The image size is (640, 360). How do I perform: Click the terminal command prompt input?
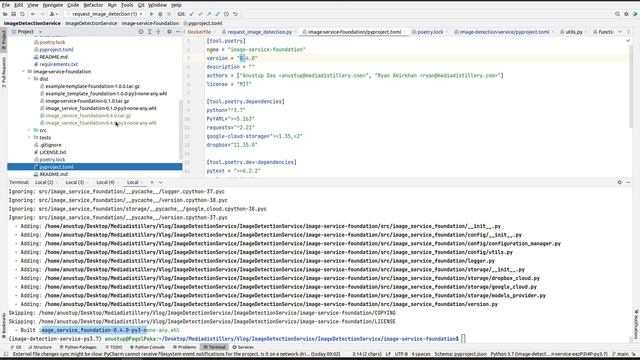click(x=464, y=339)
